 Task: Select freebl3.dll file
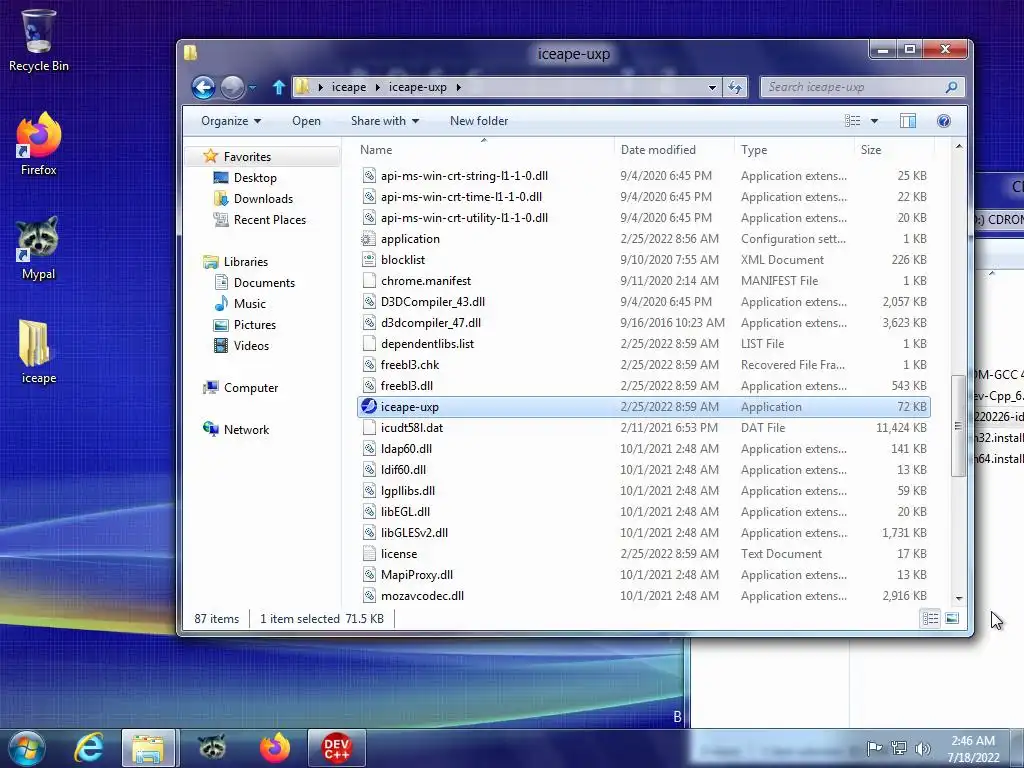(x=406, y=386)
